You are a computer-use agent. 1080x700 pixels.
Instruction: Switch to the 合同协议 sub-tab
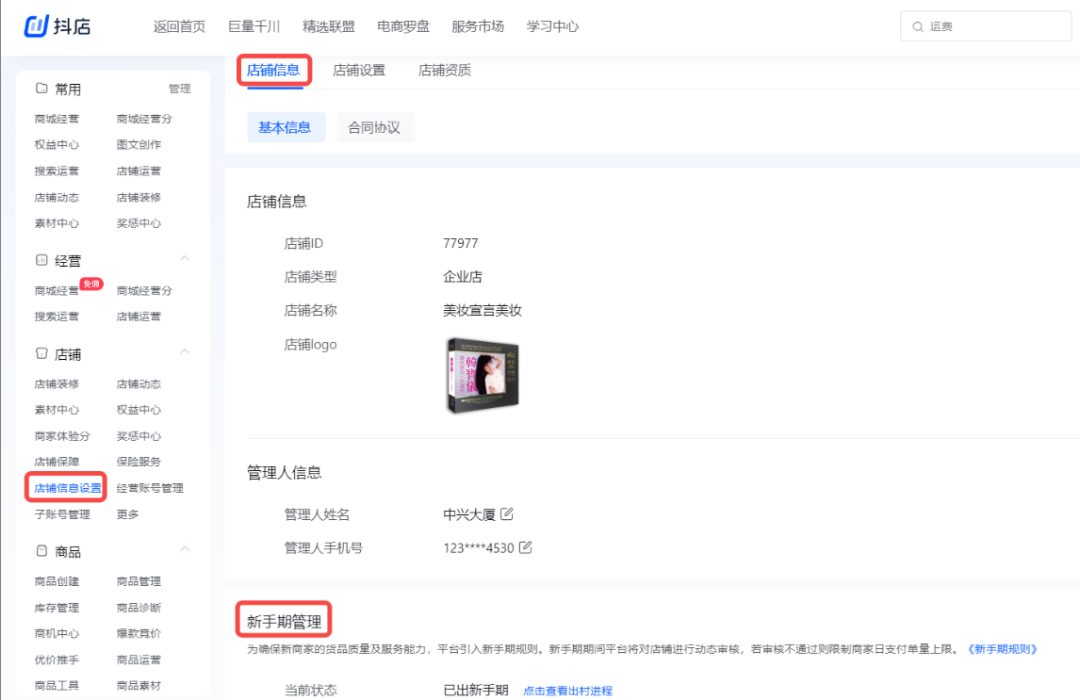coord(375,127)
